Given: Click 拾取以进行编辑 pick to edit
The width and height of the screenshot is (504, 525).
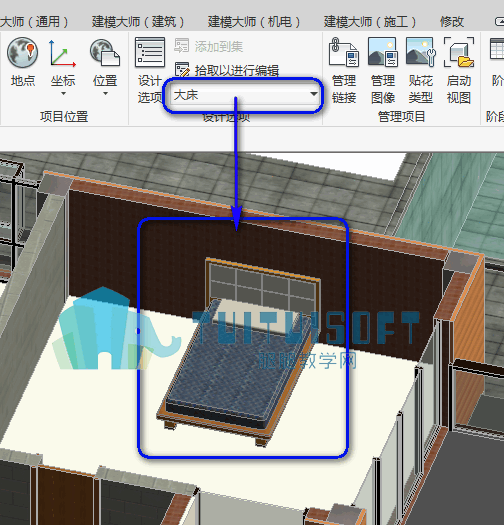Looking at the screenshot, I should click(x=227, y=70).
